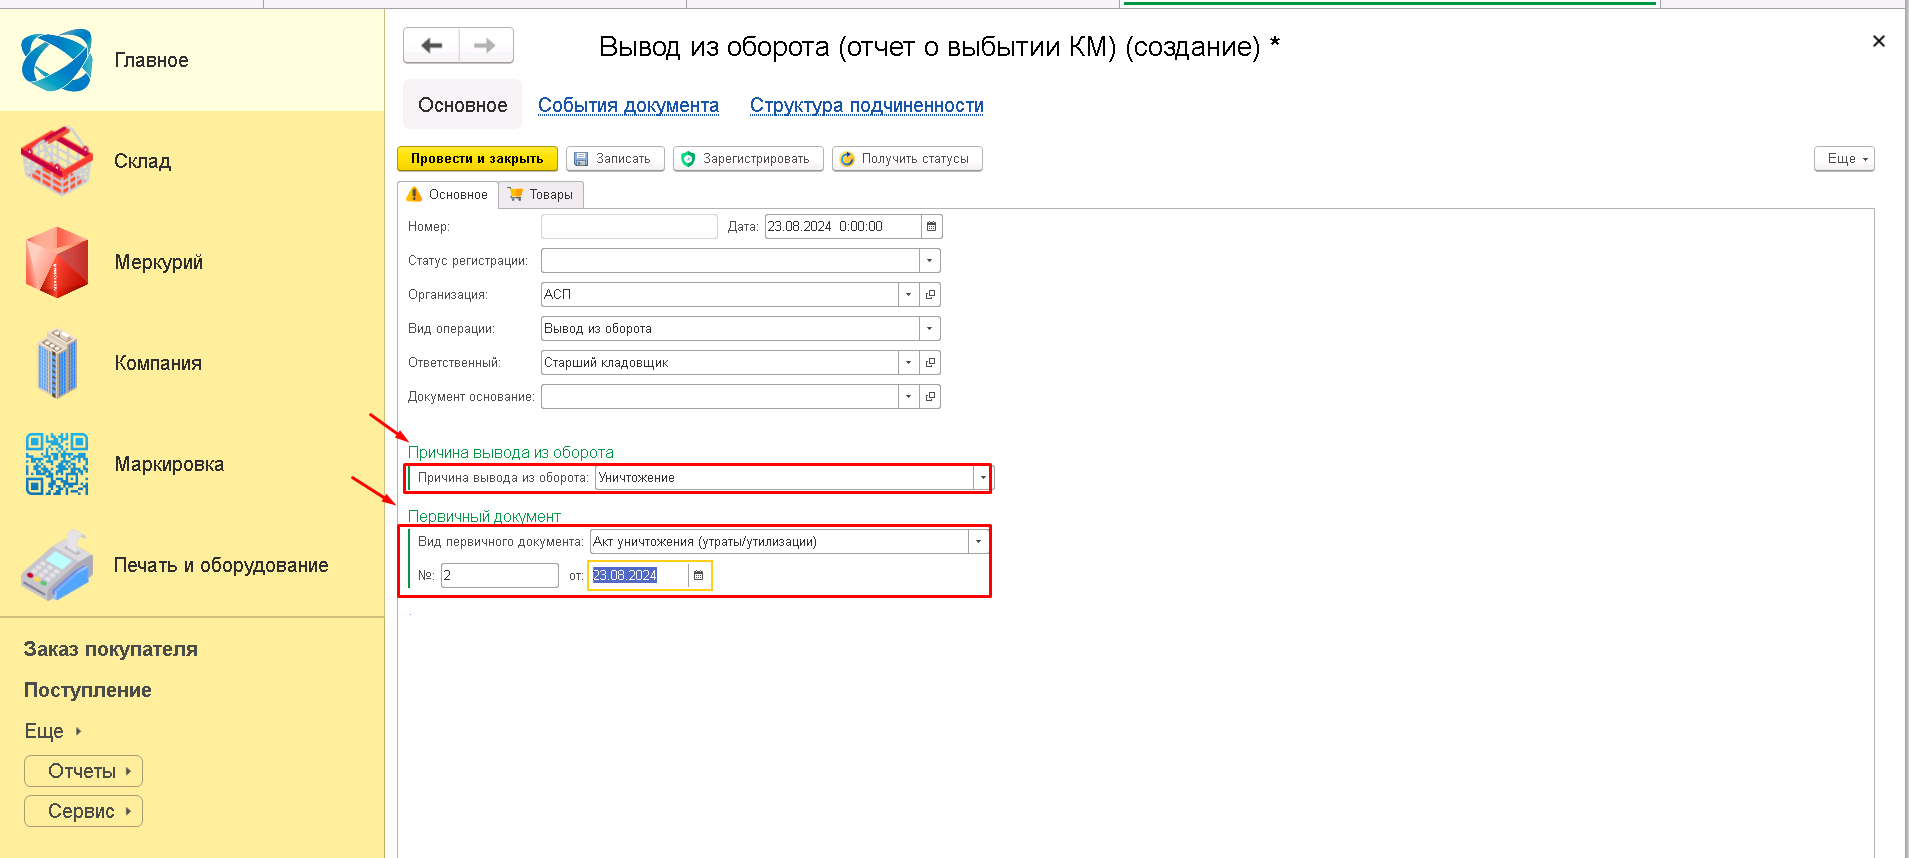This screenshot has height=858, width=1909.
Task: Open the Маркировка QR code icon
Action: (57, 464)
